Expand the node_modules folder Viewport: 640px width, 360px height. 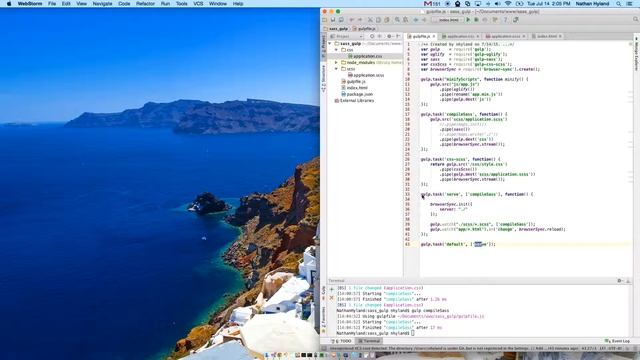click(336, 62)
